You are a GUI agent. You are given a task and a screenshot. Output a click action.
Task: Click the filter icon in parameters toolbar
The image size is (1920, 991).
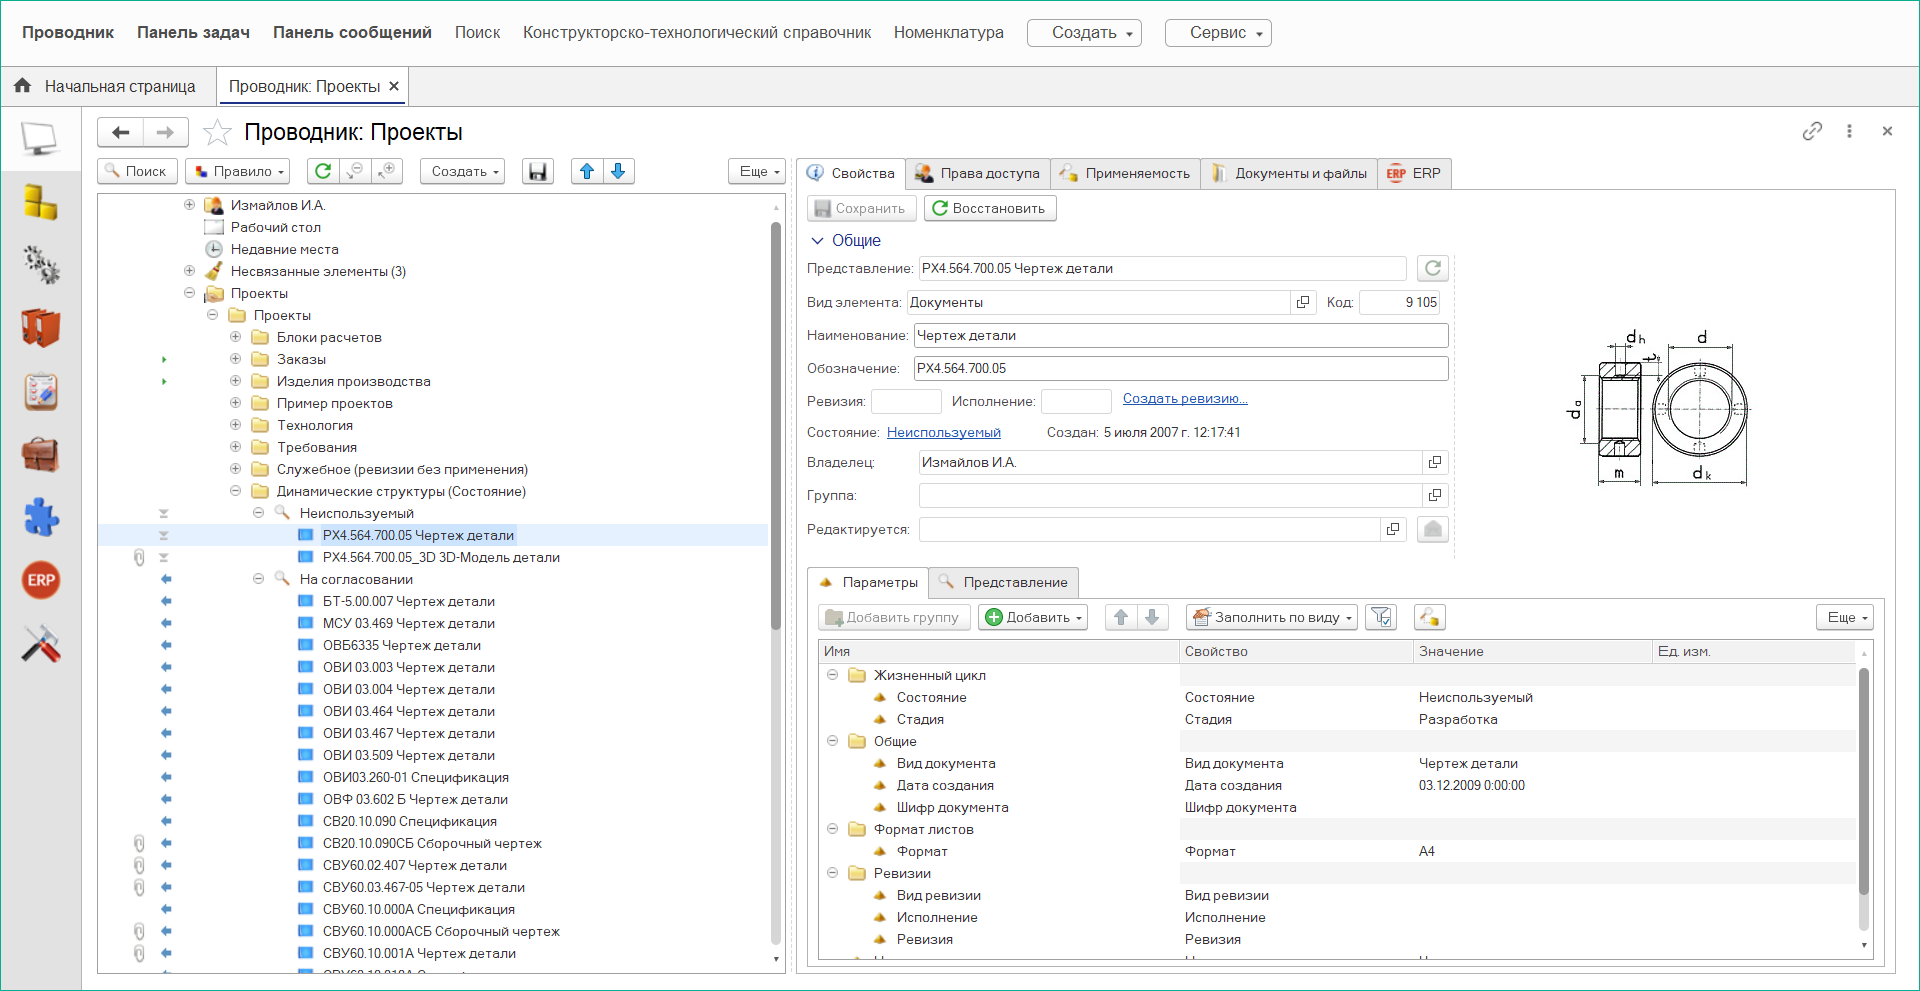coord(1381,617)
